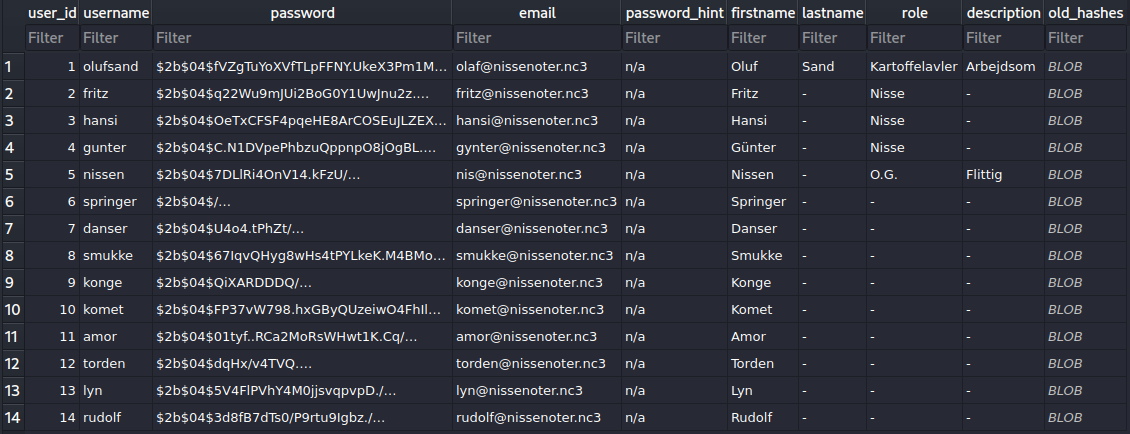
Task: Focus the description filter field
Action: [x=1003, y=39]
